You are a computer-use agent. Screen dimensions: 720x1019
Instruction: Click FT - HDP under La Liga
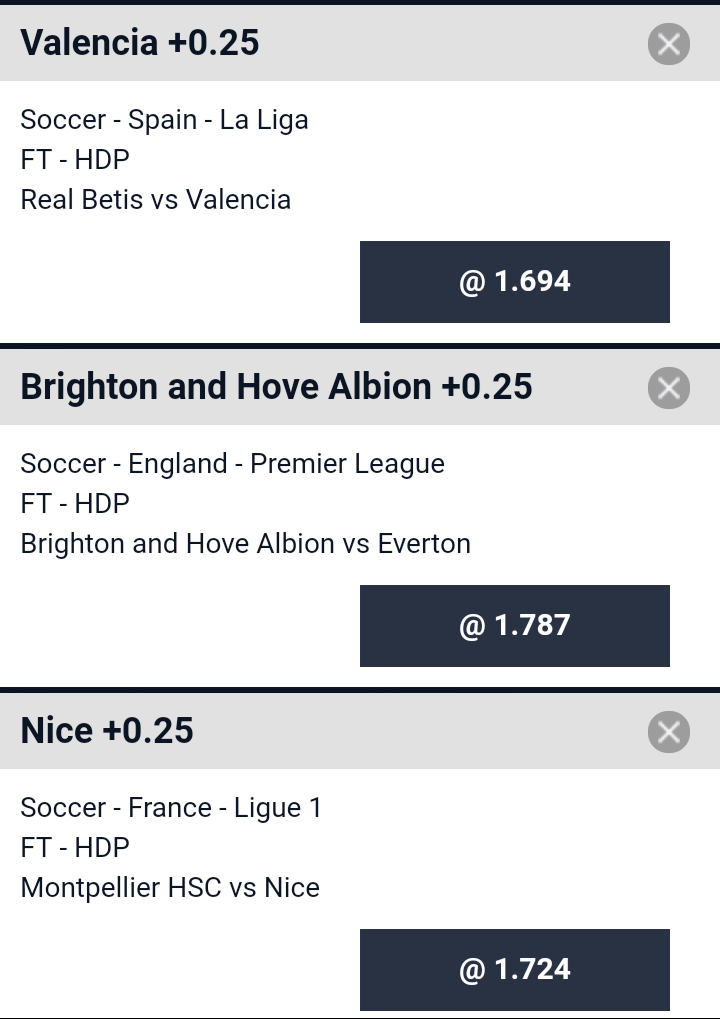pos(75,160)
